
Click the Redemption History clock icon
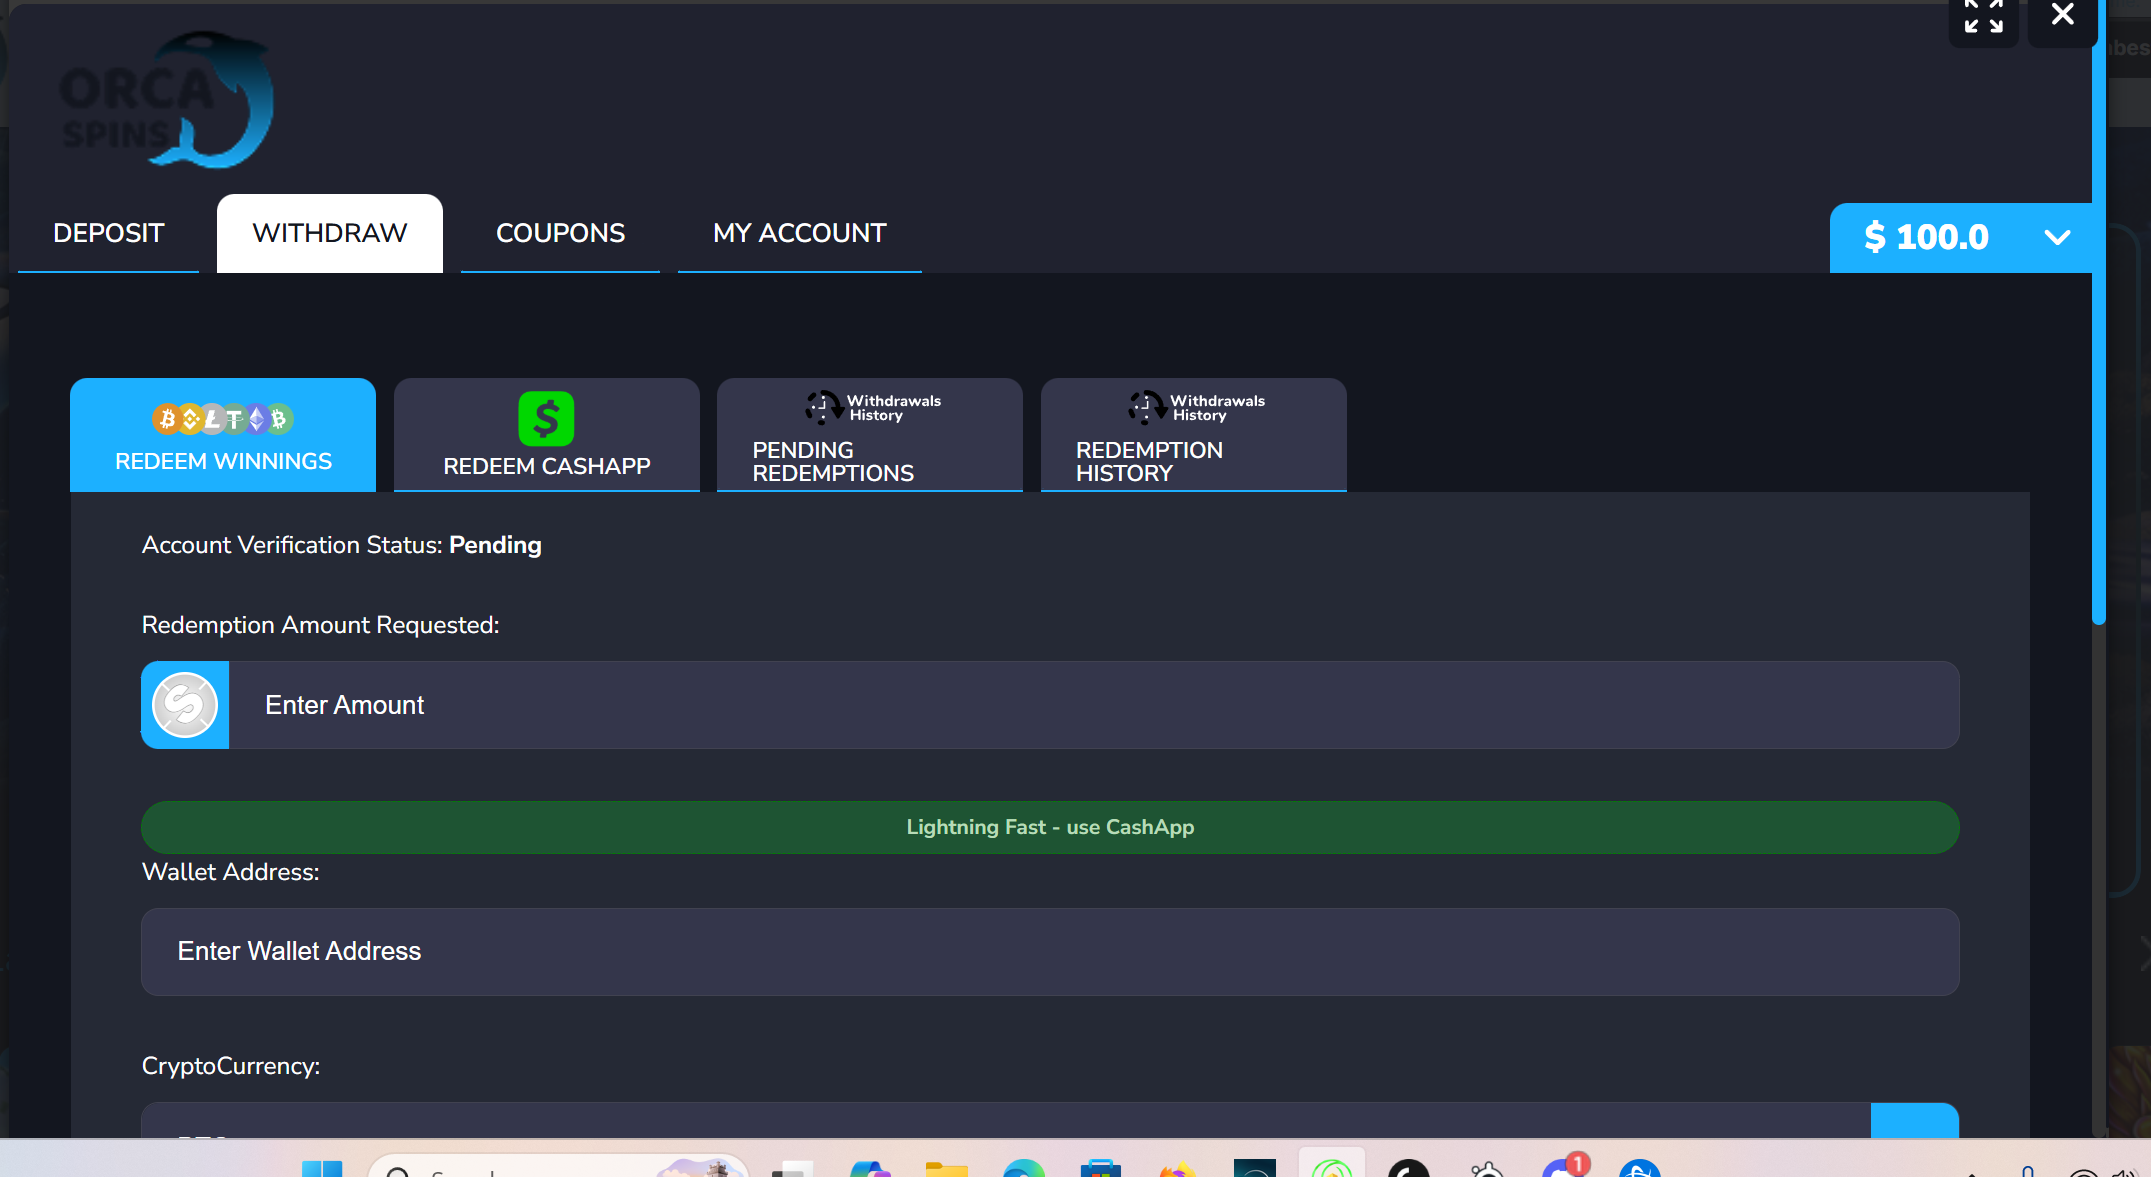coord(1147,408)
